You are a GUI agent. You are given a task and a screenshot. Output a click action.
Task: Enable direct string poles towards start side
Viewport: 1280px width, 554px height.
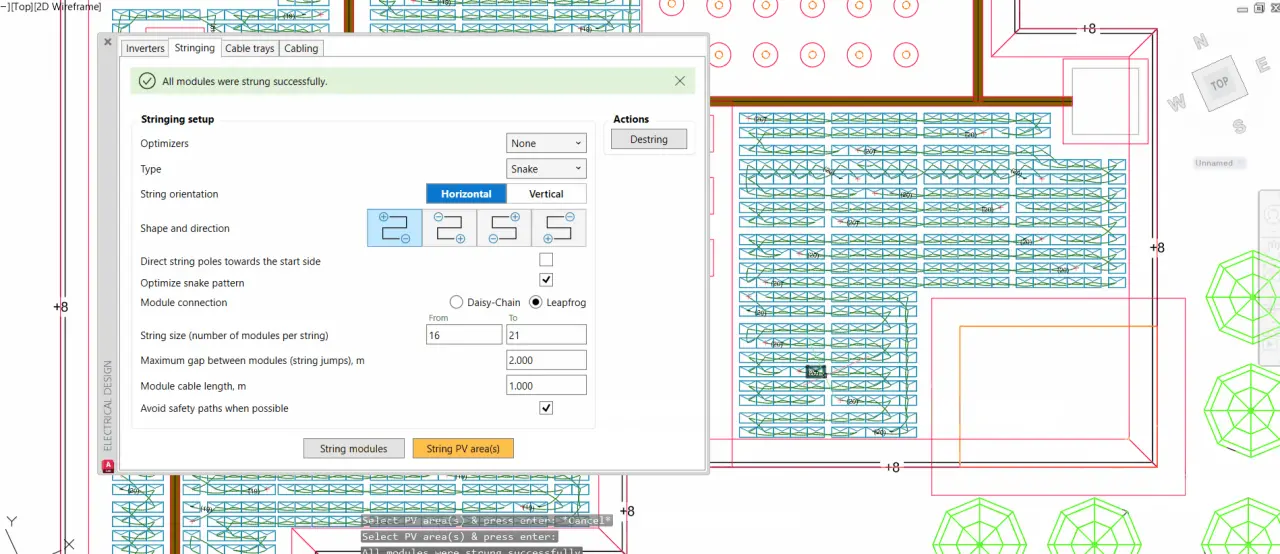pos(546,260)
